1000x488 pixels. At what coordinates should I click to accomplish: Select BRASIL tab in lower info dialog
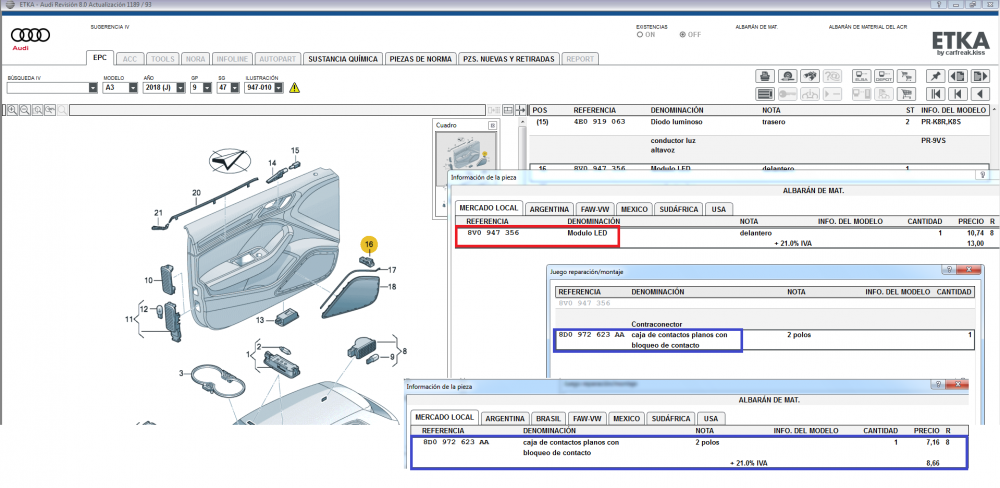548,419
